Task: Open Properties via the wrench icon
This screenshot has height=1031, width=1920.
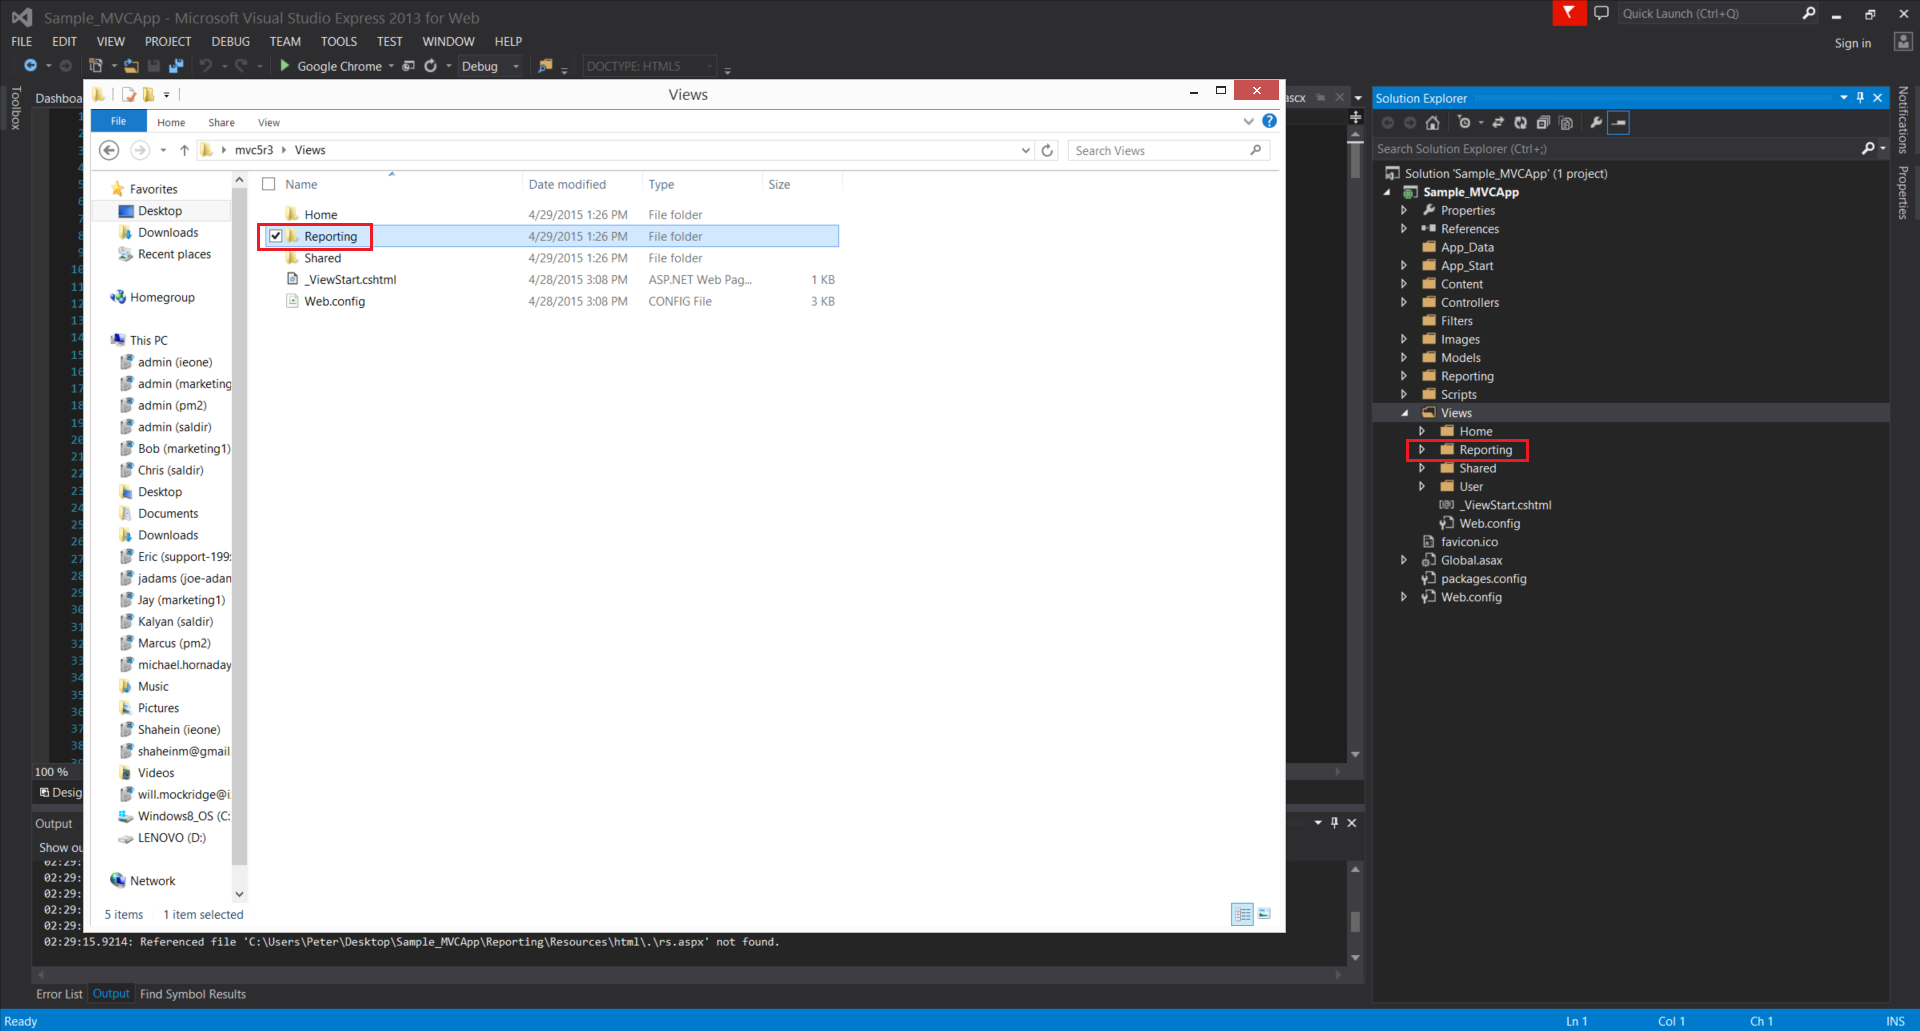Action: tap(1596, 123)
